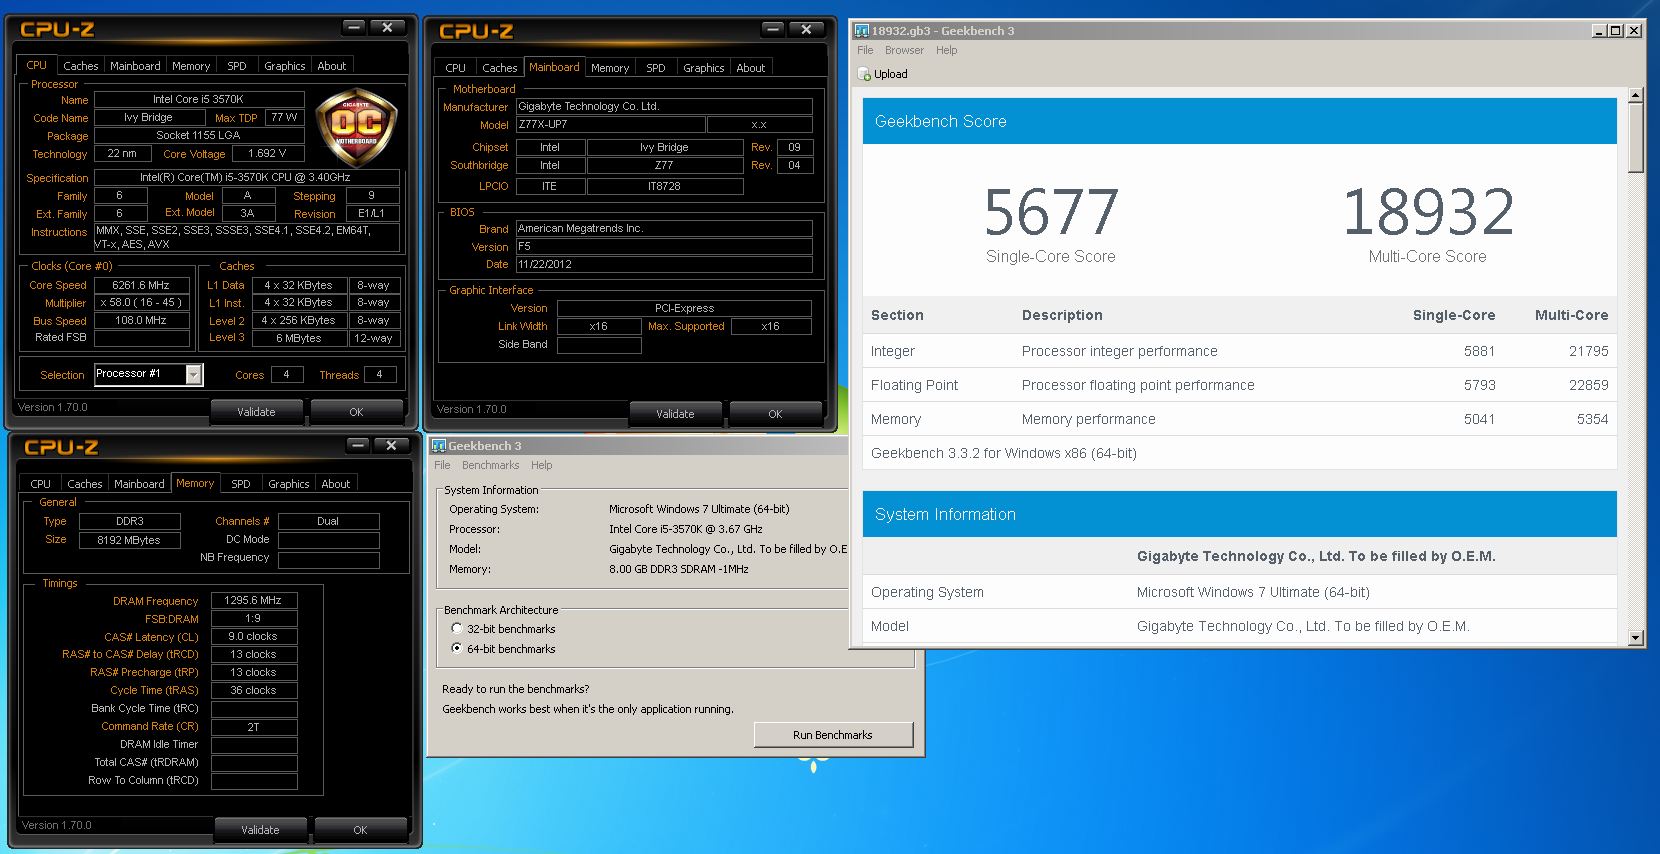Minimize the CPU-Z Memory window
Image resolution: width=1660 pixels, height=854 pixels.
pos(357,446)
